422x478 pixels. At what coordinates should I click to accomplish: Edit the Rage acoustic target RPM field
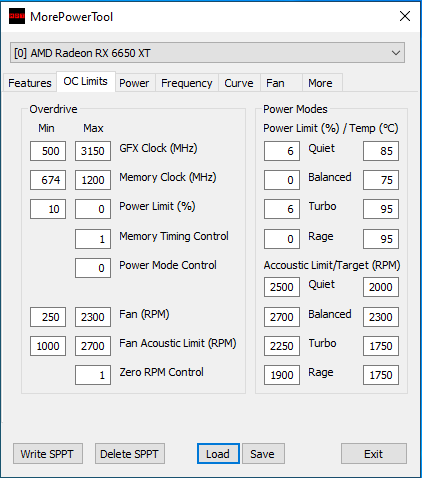point(381,375)
